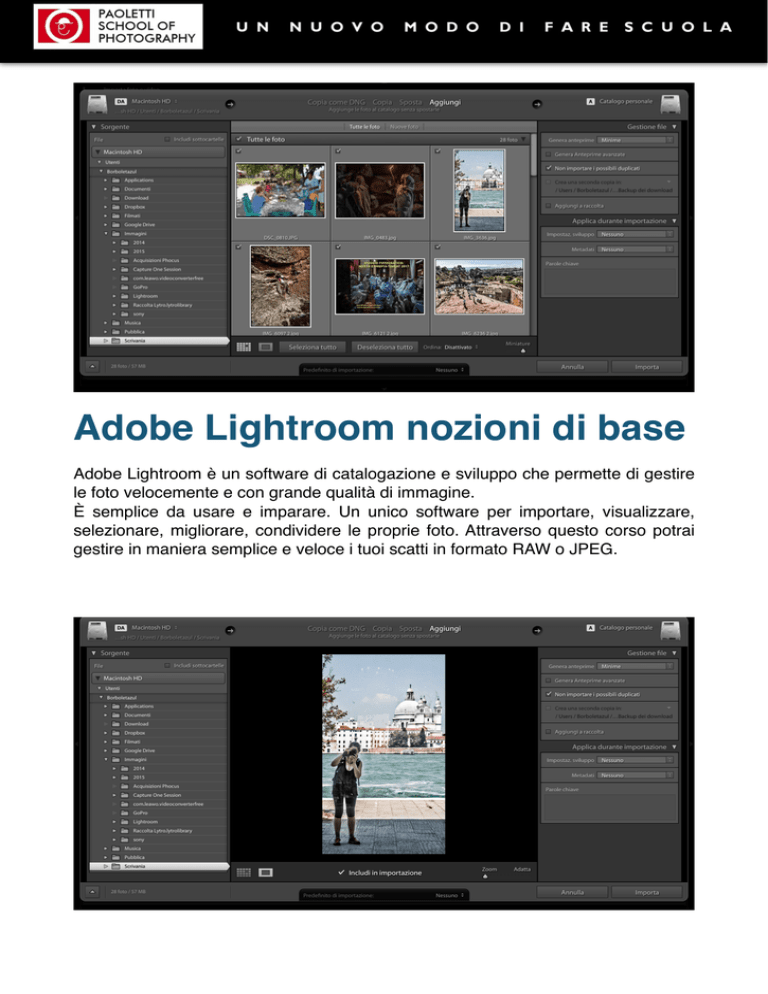The height and width of the screenshot is (994, 768).
Task: Collapse the Sorgente panel in the top dialog
Action: point(94,127)
